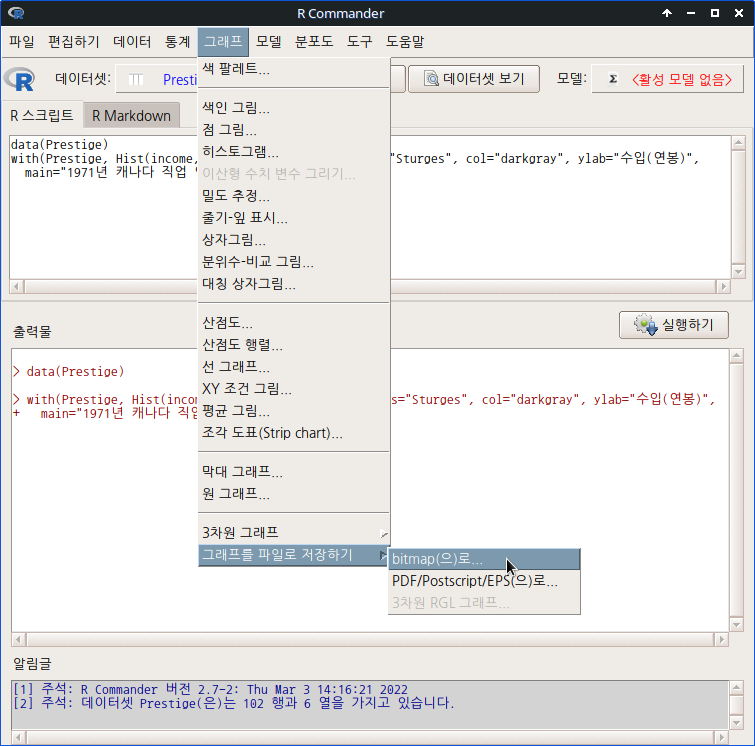The height and width of the screenshot is (746, 755).
Task: Select 밀도 추정... menu item
Action: click(293, 196)
